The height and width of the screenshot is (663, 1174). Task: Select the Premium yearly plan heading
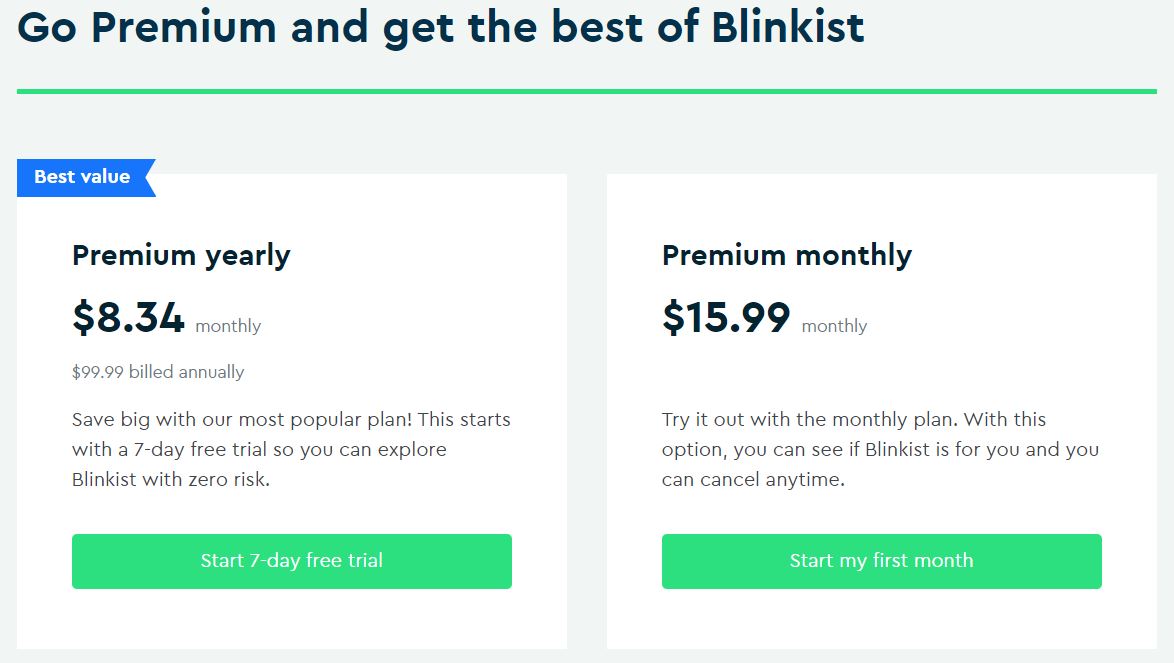pyautogui.click(x=181, y=256)
